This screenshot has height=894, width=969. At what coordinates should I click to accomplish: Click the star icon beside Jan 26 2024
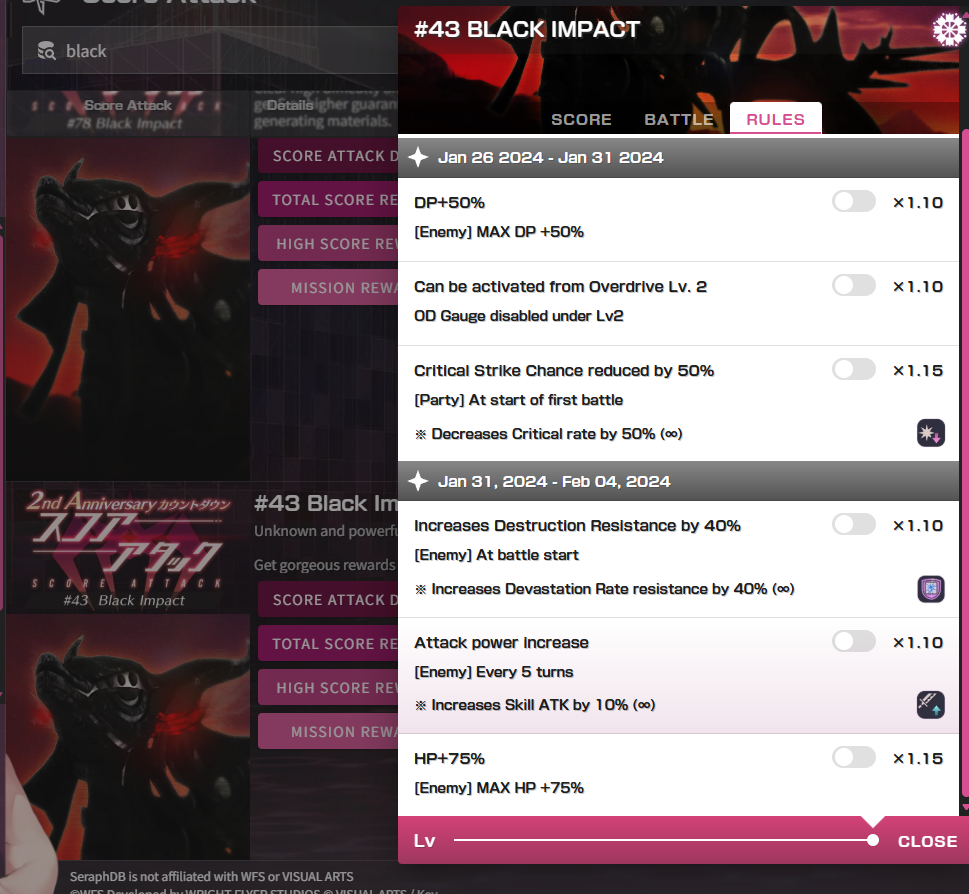pyautogui.click(x=418, y=157)
